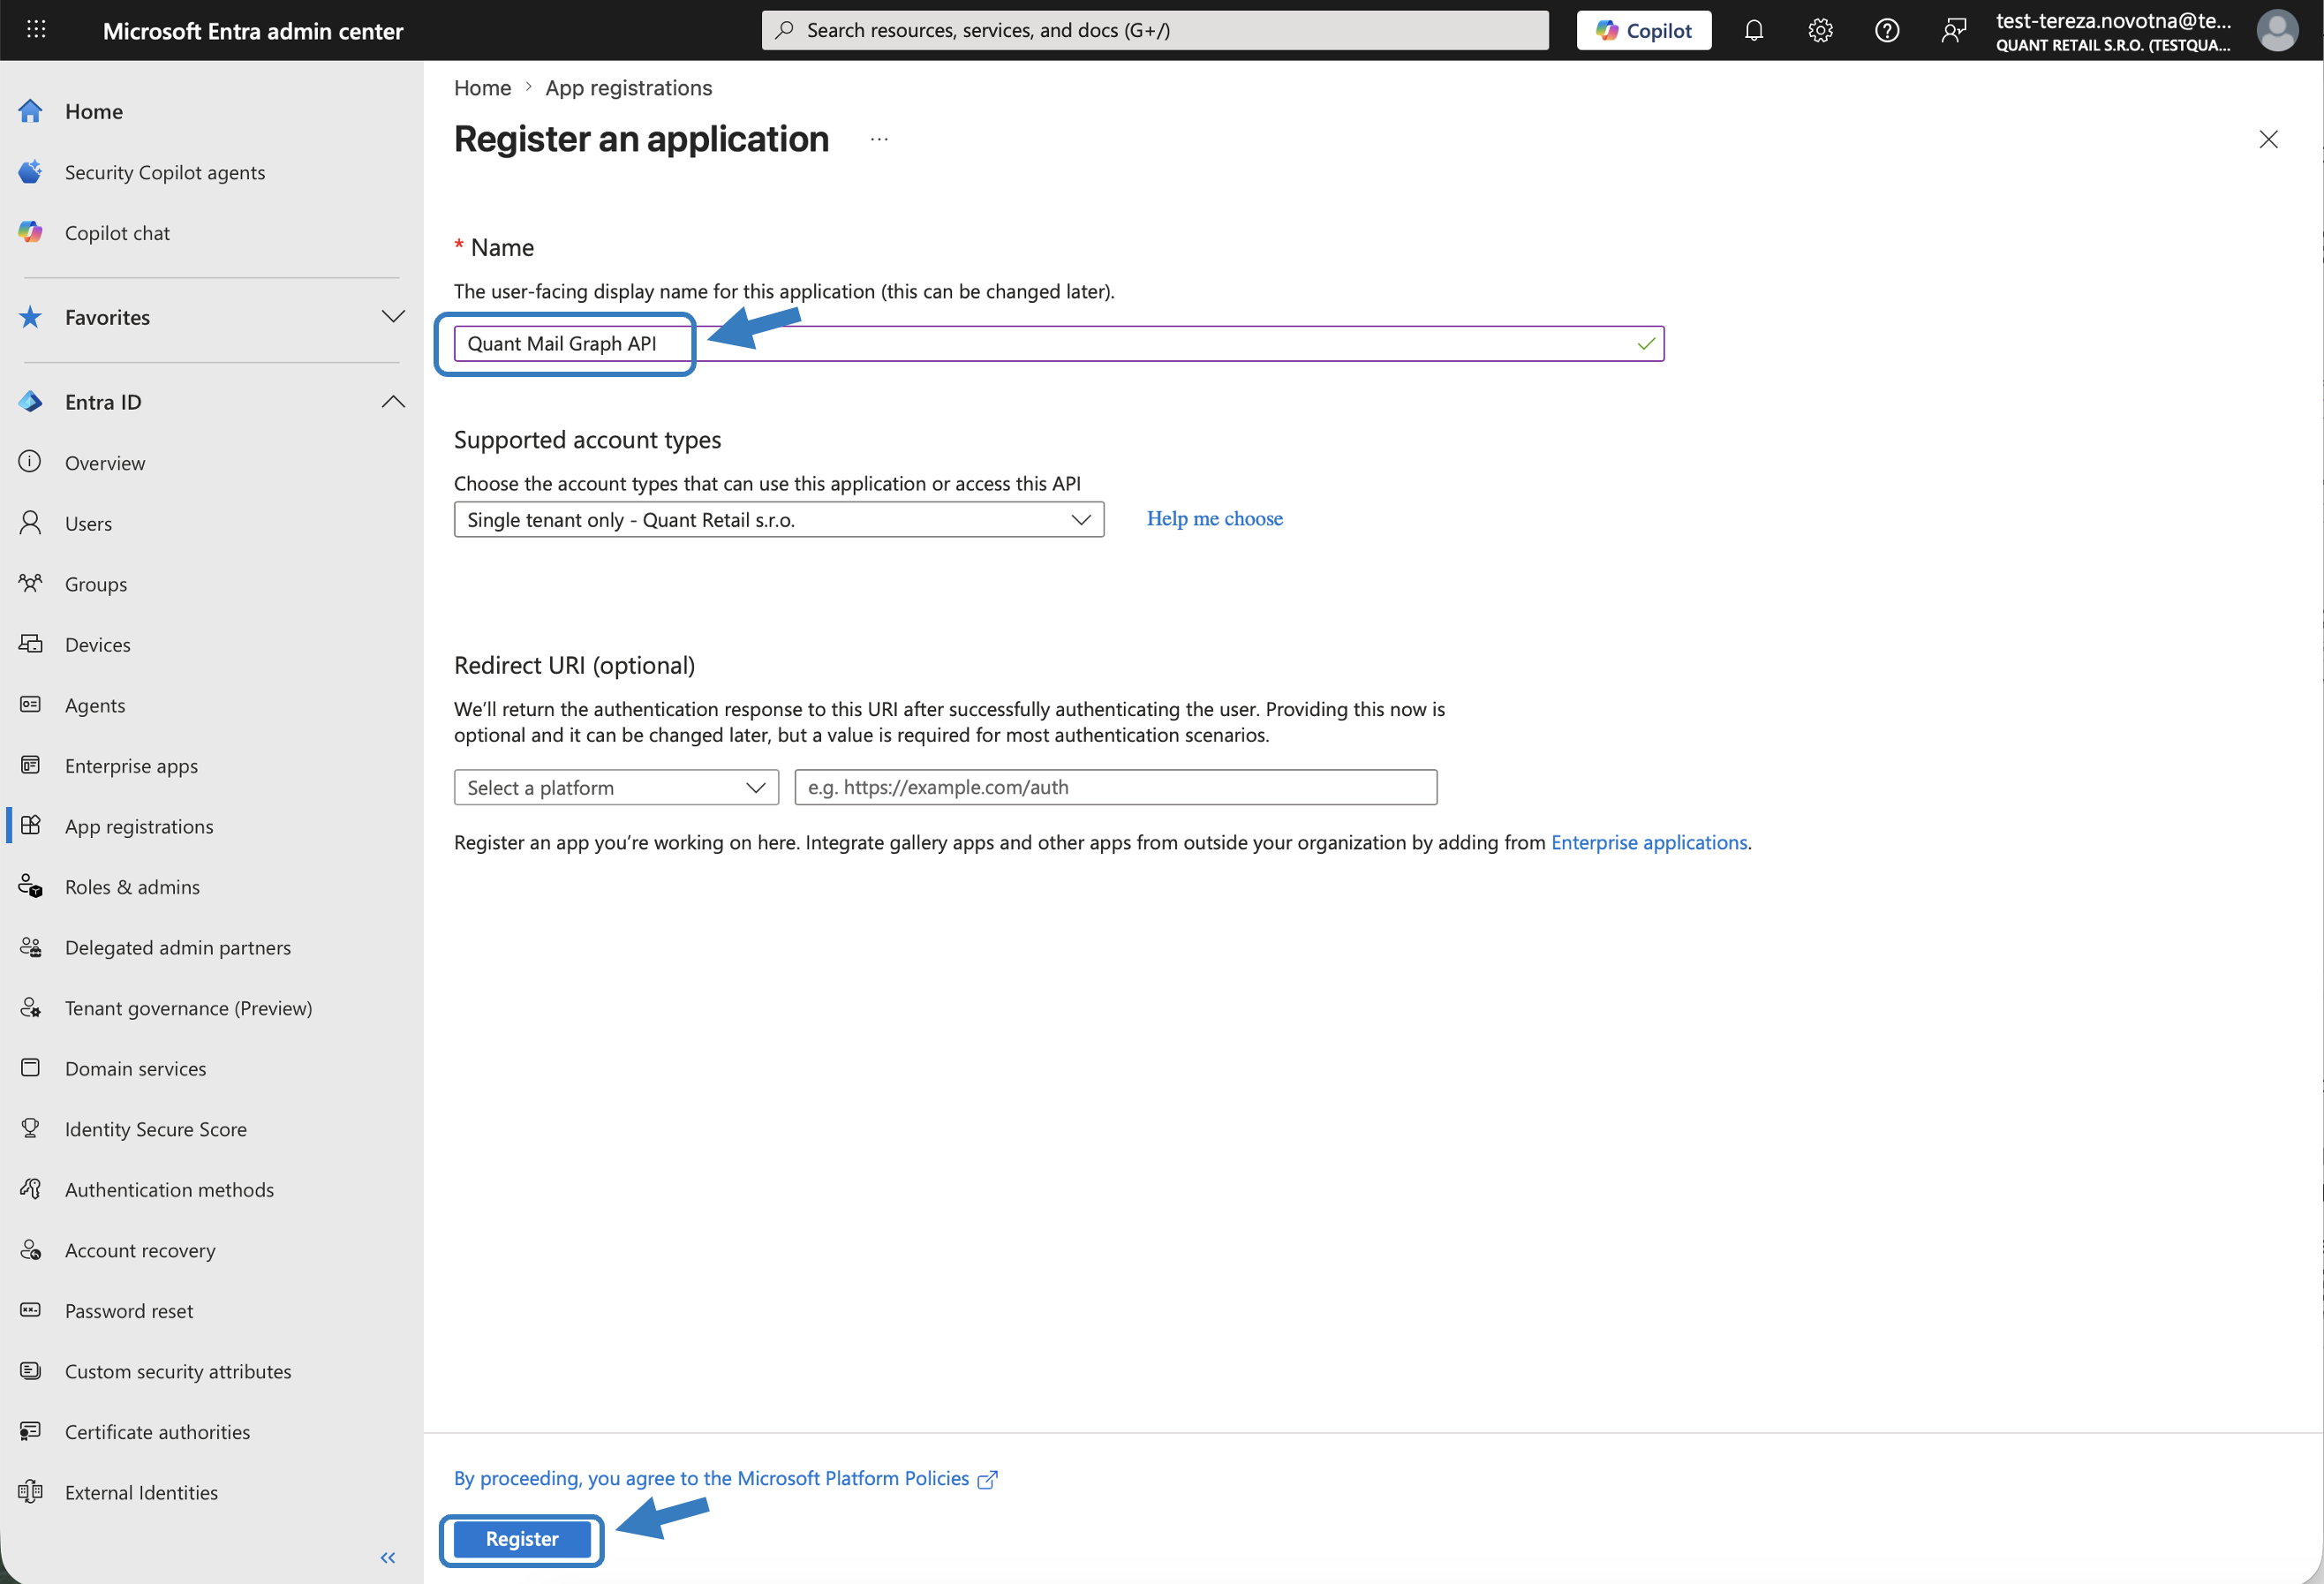Click the Register button
The height and width of the screenshot is (1584, 2324).
pos(522,1539)
